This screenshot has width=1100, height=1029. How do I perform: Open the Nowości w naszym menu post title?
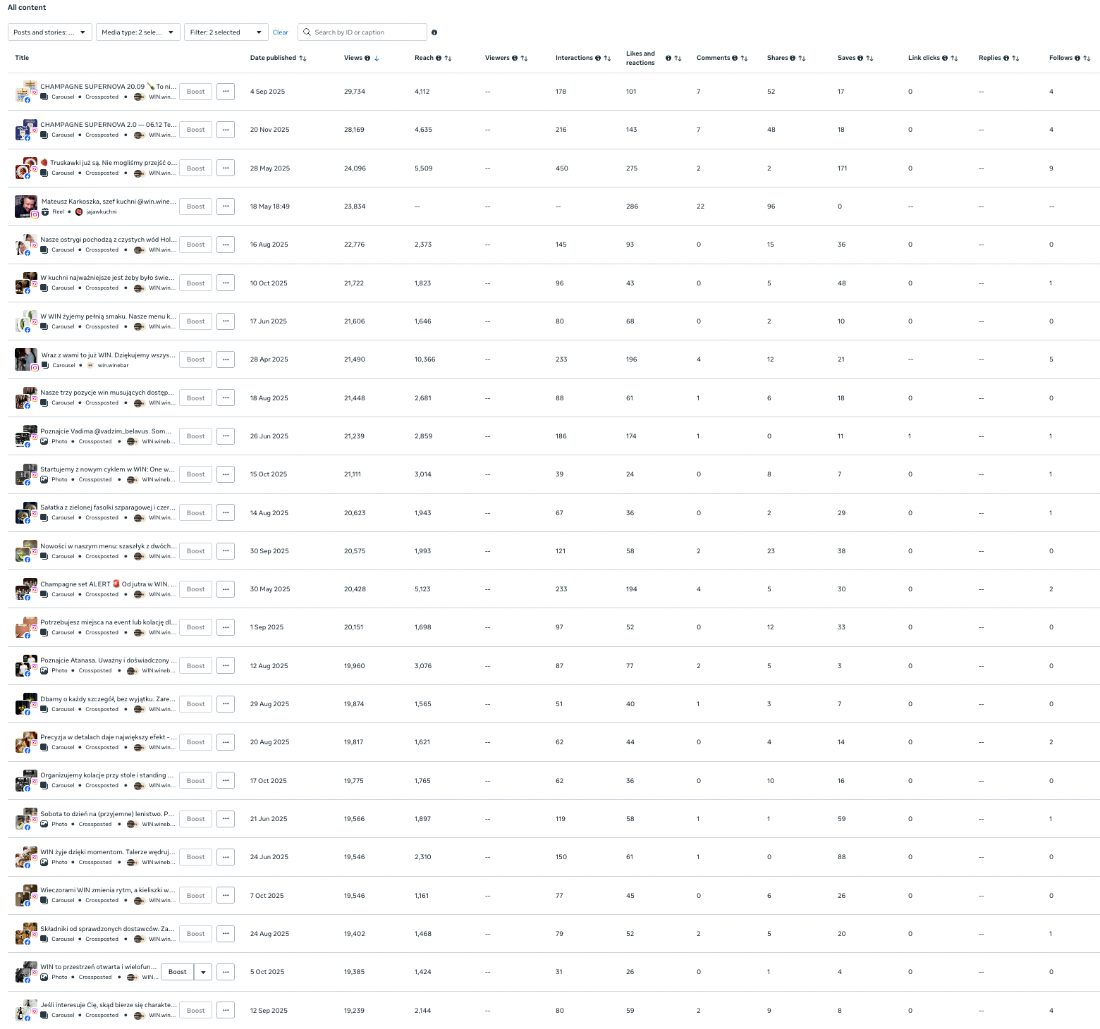[x=107, y=546]
